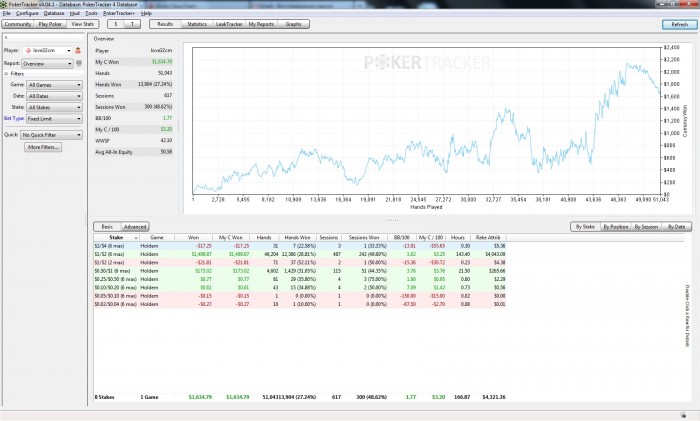Open the Tools menu
The image size is (700, 421).
click(x=91, y=13)
